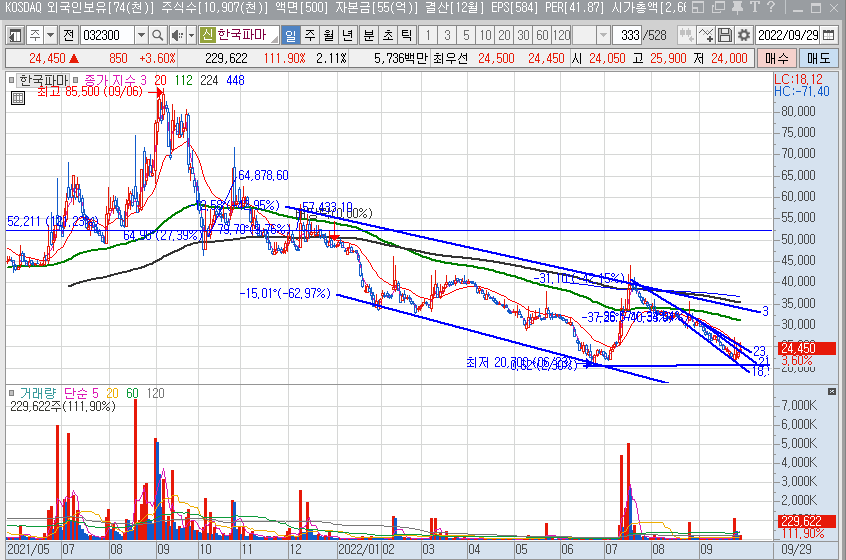The image size is (846, 560).
Task: Open help with question mark icon
Action: click(771, 8)
